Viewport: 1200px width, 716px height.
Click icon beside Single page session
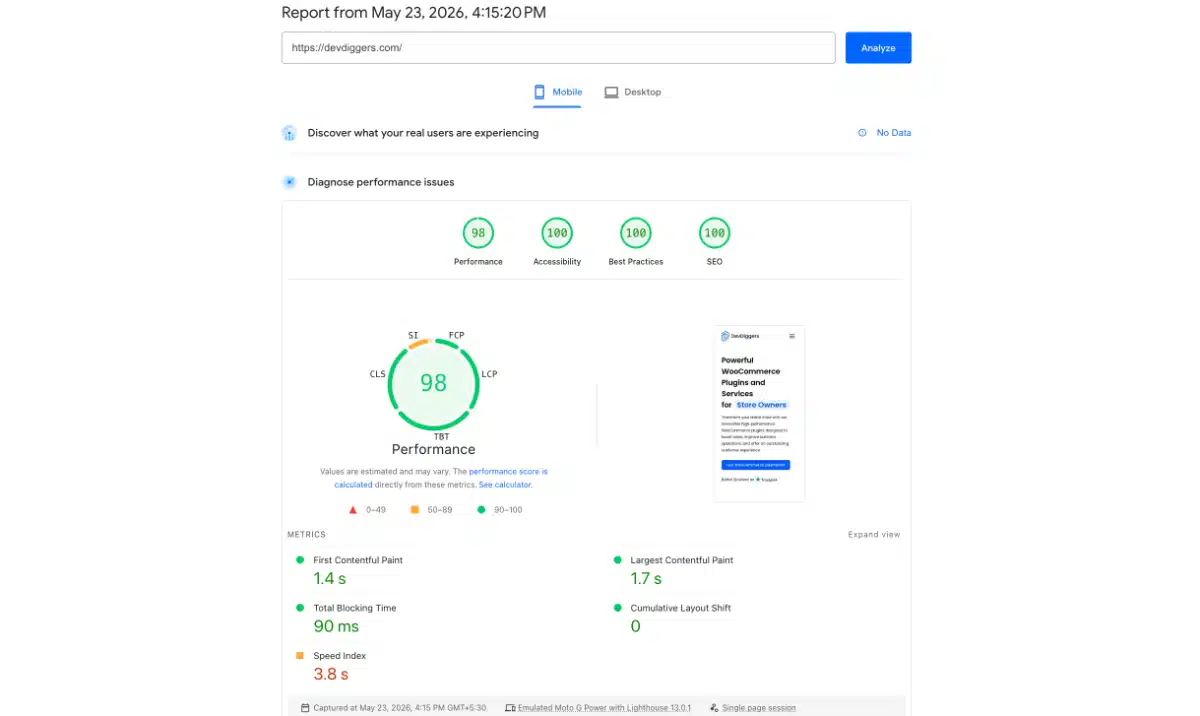coord(714,708)
